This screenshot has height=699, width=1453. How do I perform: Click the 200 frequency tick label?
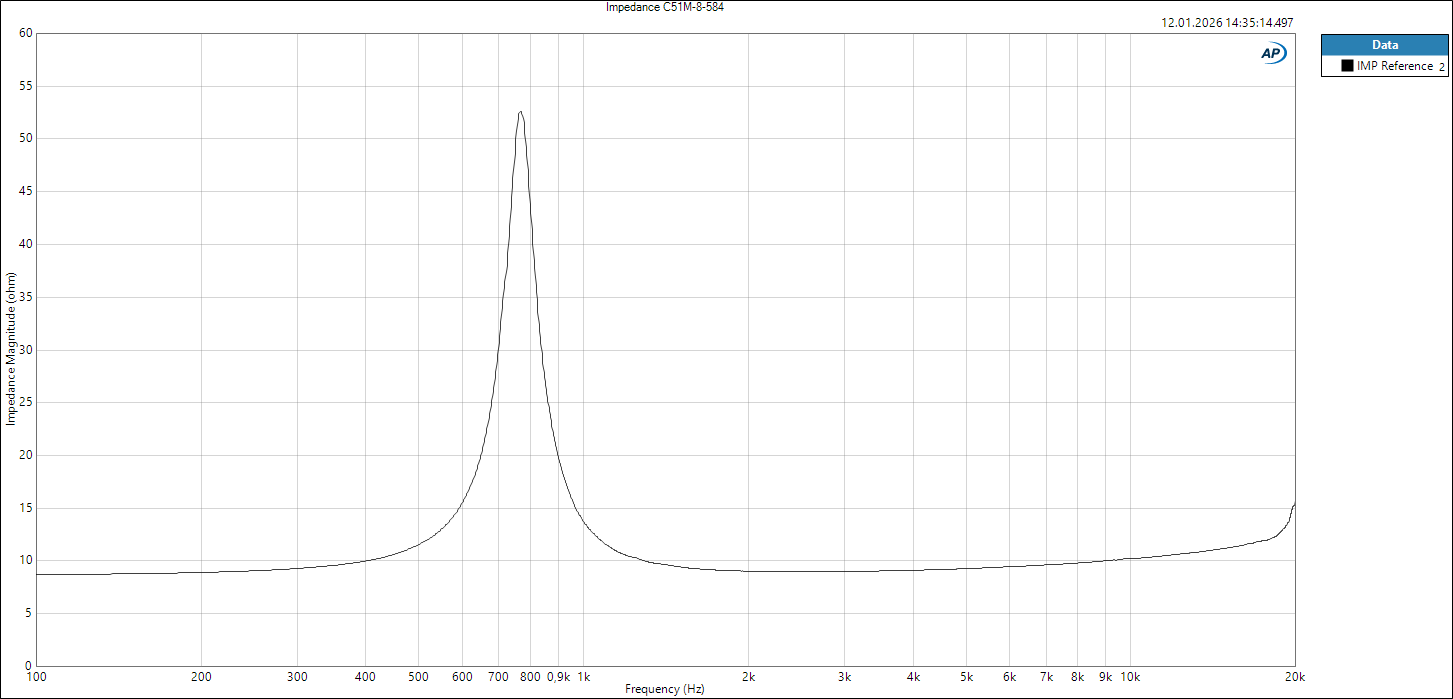(202, 677)
